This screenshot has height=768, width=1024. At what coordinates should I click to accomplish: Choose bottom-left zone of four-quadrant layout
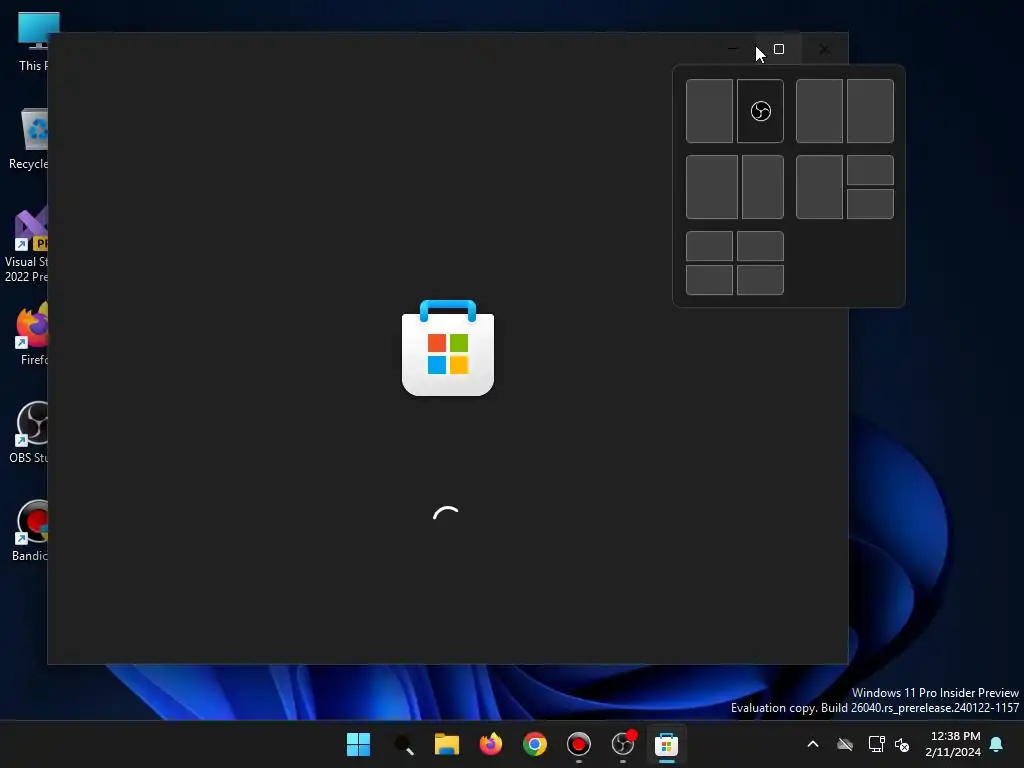[x=709, y=280]
